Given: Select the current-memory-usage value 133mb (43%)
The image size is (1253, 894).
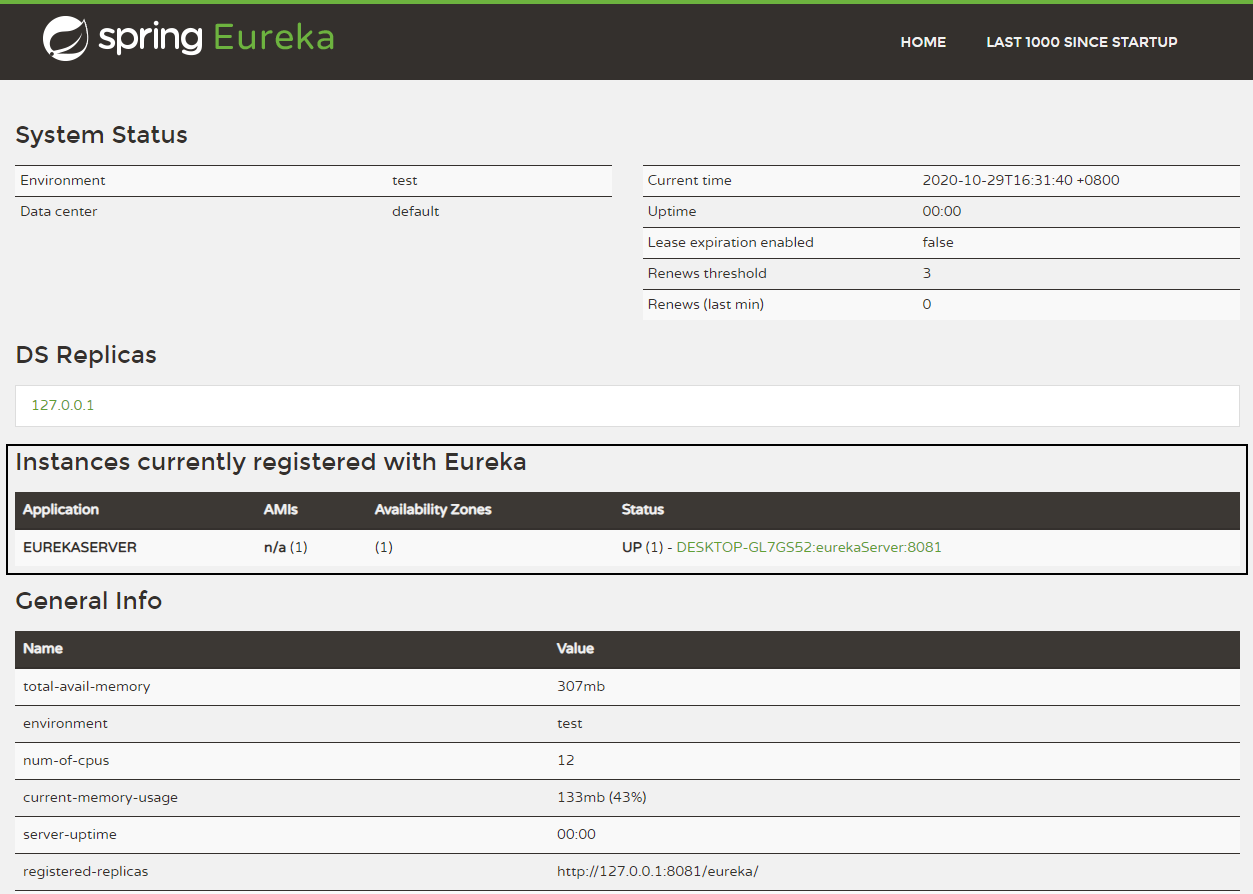Looking at the screenshot, I should [x=601, y=797].
